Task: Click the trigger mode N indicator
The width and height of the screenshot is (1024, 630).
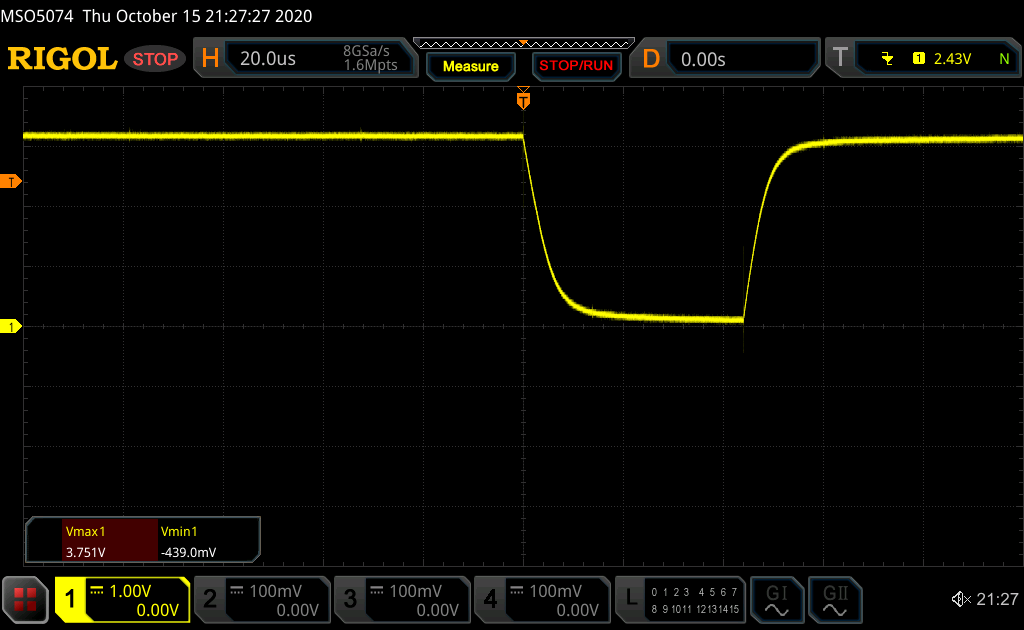Action: 1004,59
